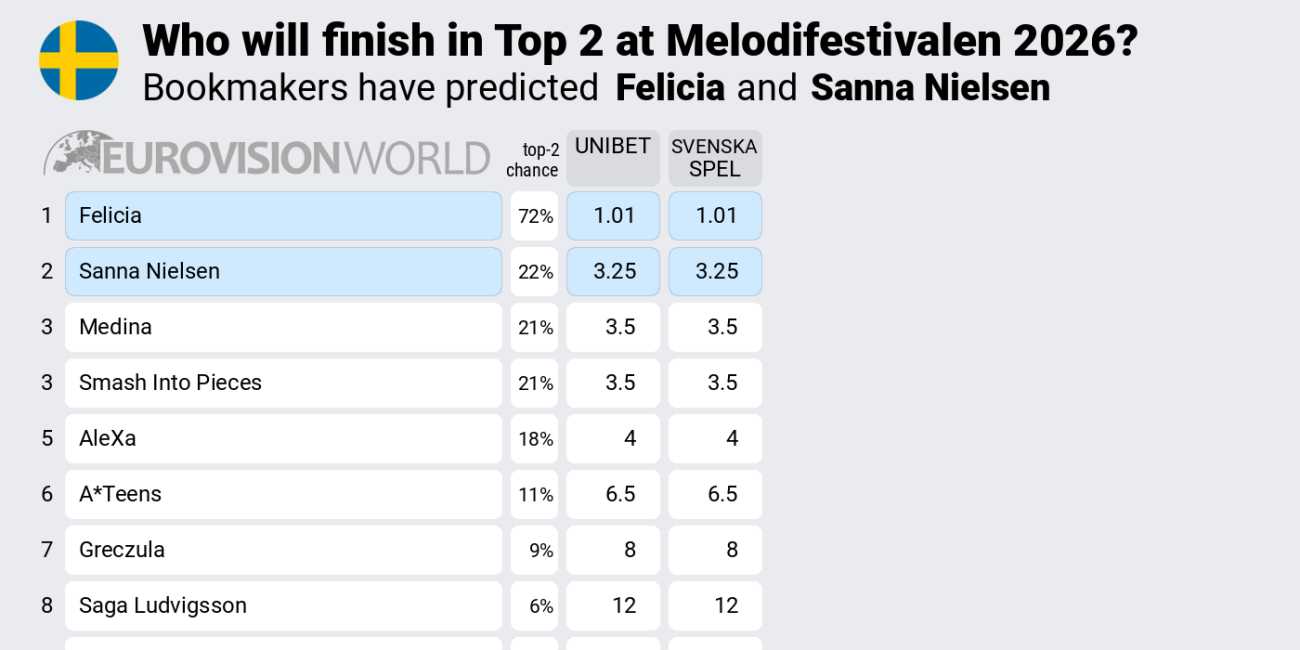Click the Swedish flag icon
The width and height of the screenshot is (1300, 650).
pyautogui.click(x=79, y=60)
